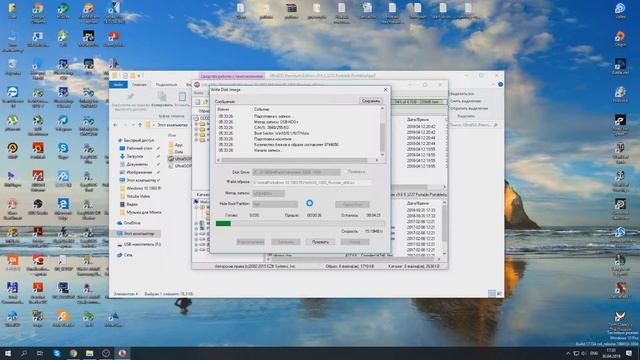Open Сеть in the sidebar
The height and width of the screenshot is (360, 640).
point(125,255)
